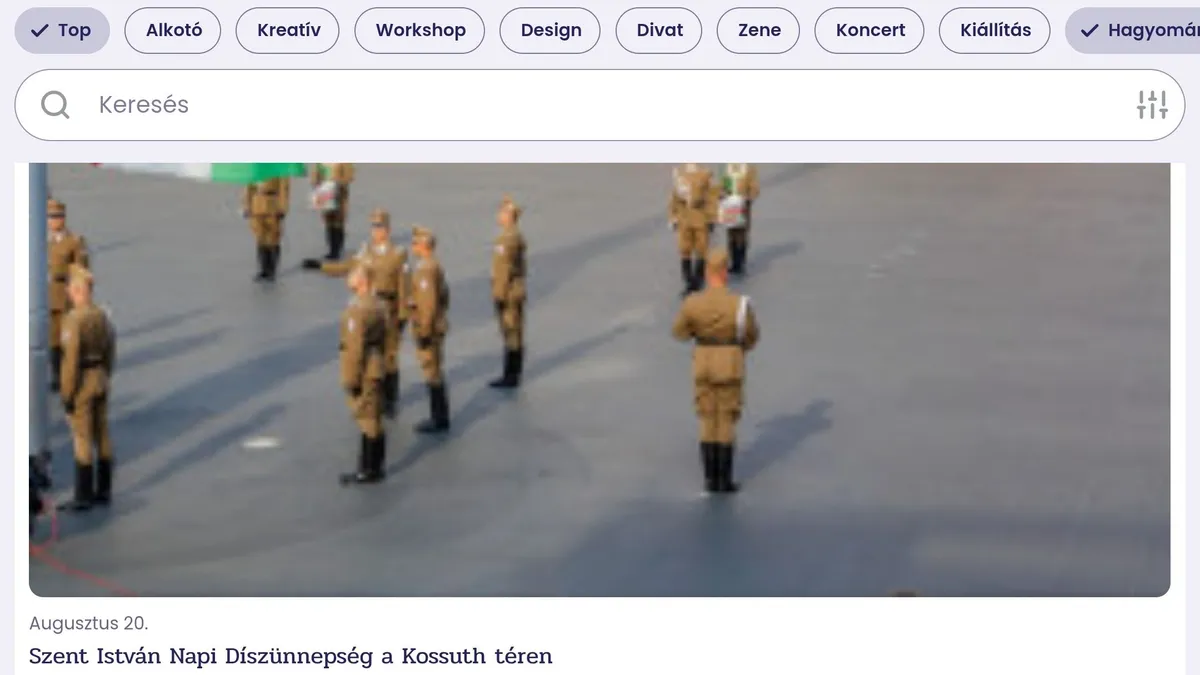
Task: Filter events by Zene
Action: click(759, 30)
